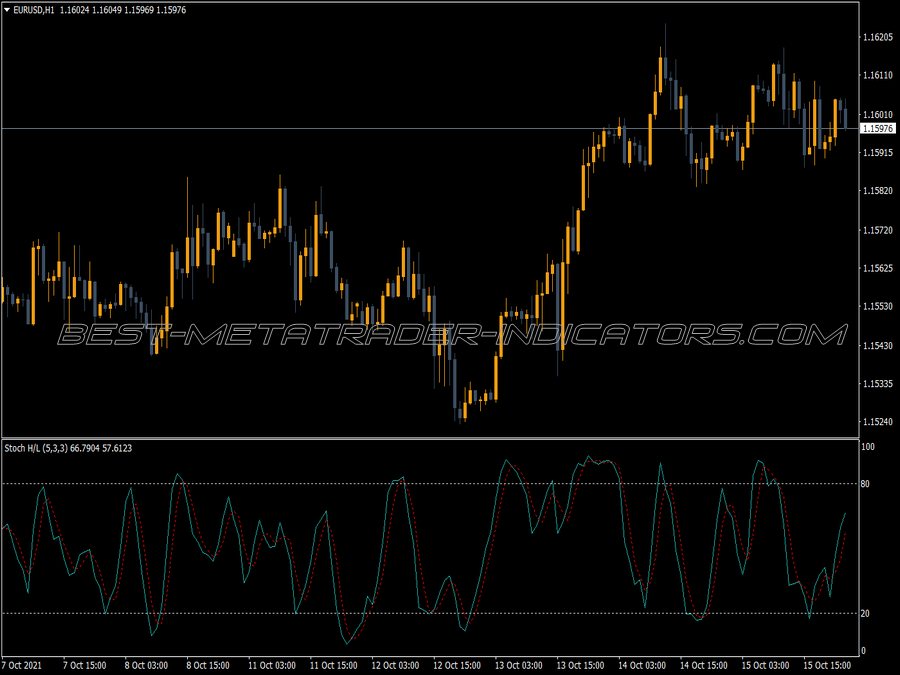Select the current price label 1.15976
Viewport: 900px width, 675px height.
(878, 129)
